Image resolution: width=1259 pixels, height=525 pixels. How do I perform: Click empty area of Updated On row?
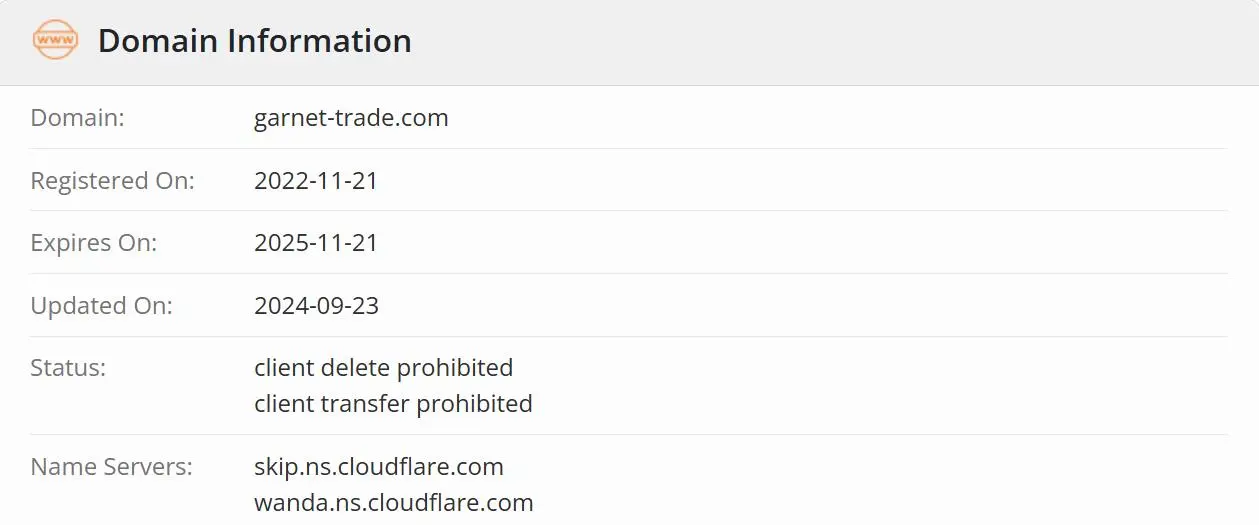point(800,306)
